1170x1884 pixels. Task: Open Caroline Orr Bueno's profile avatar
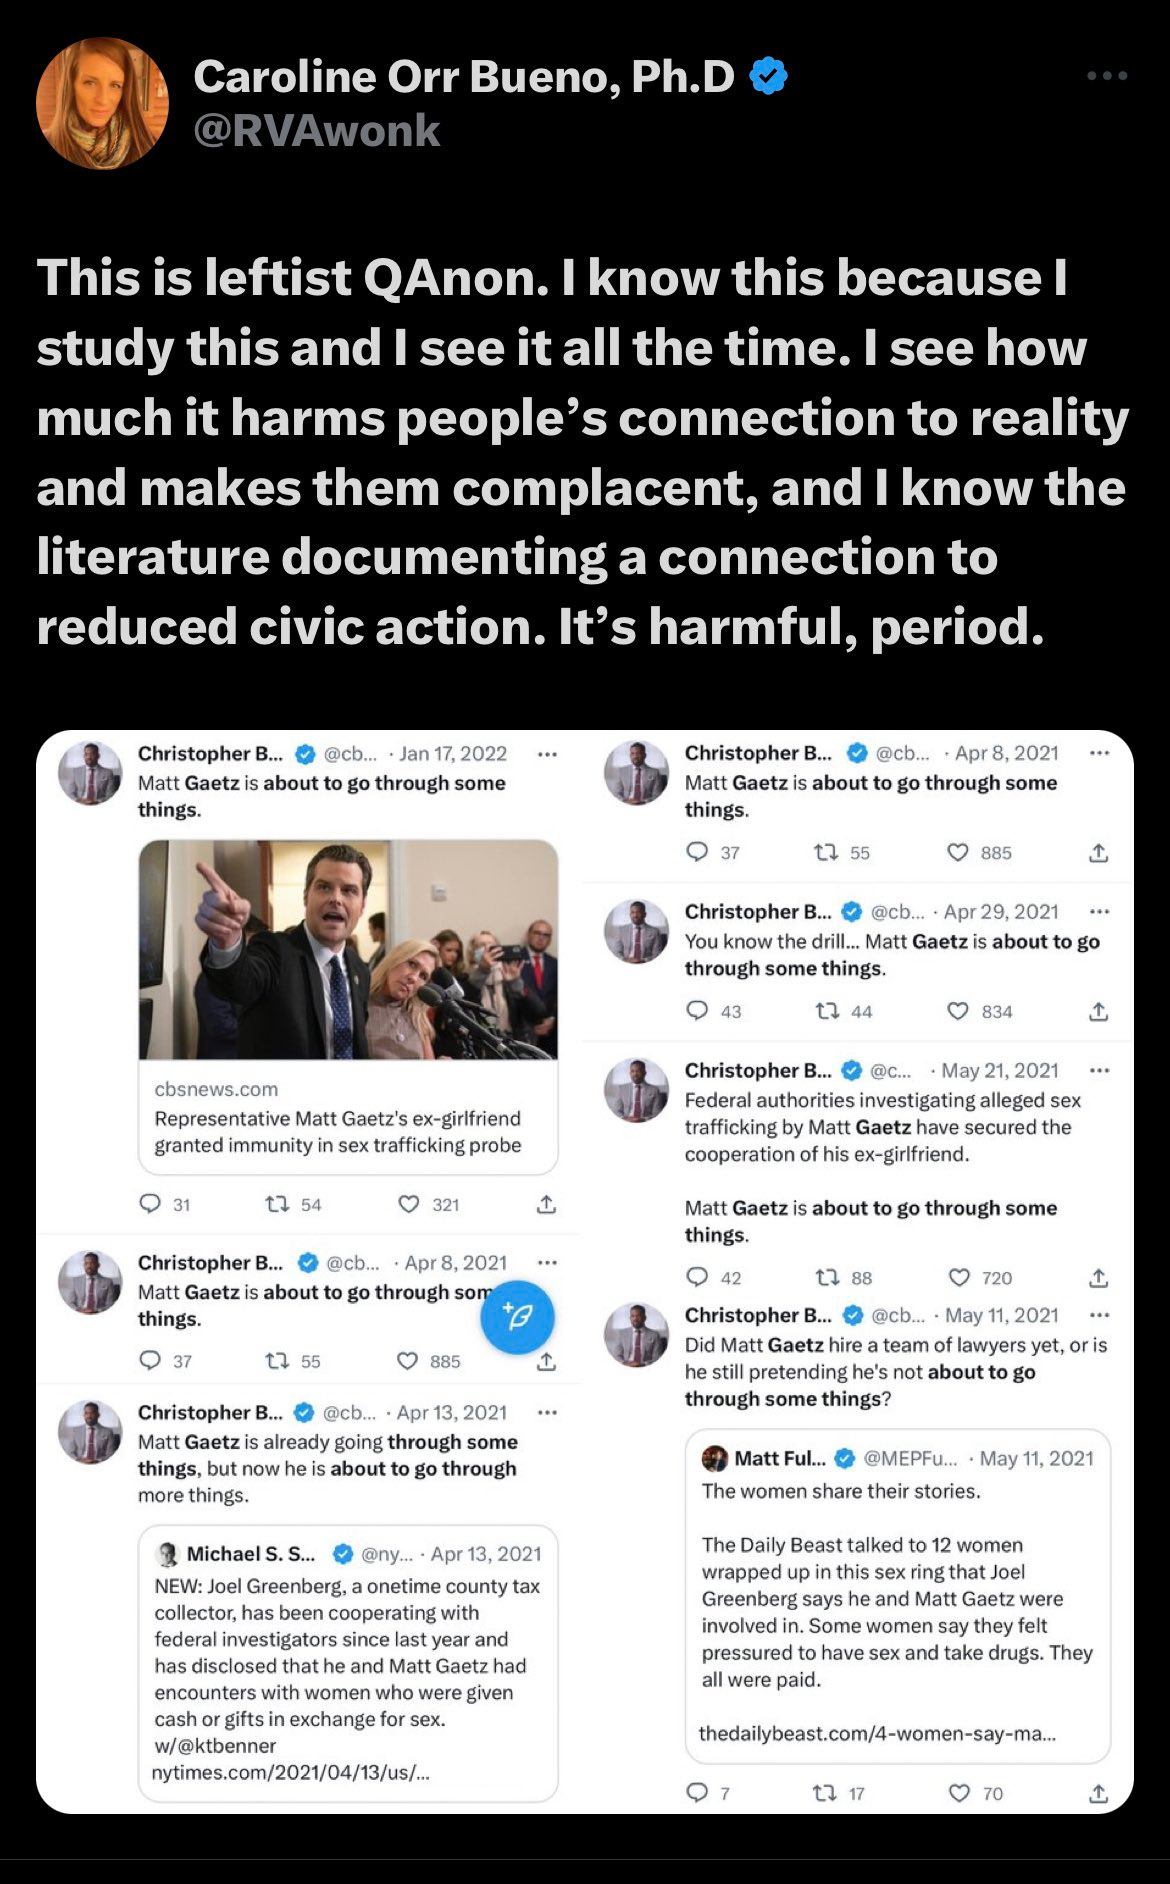102,103
